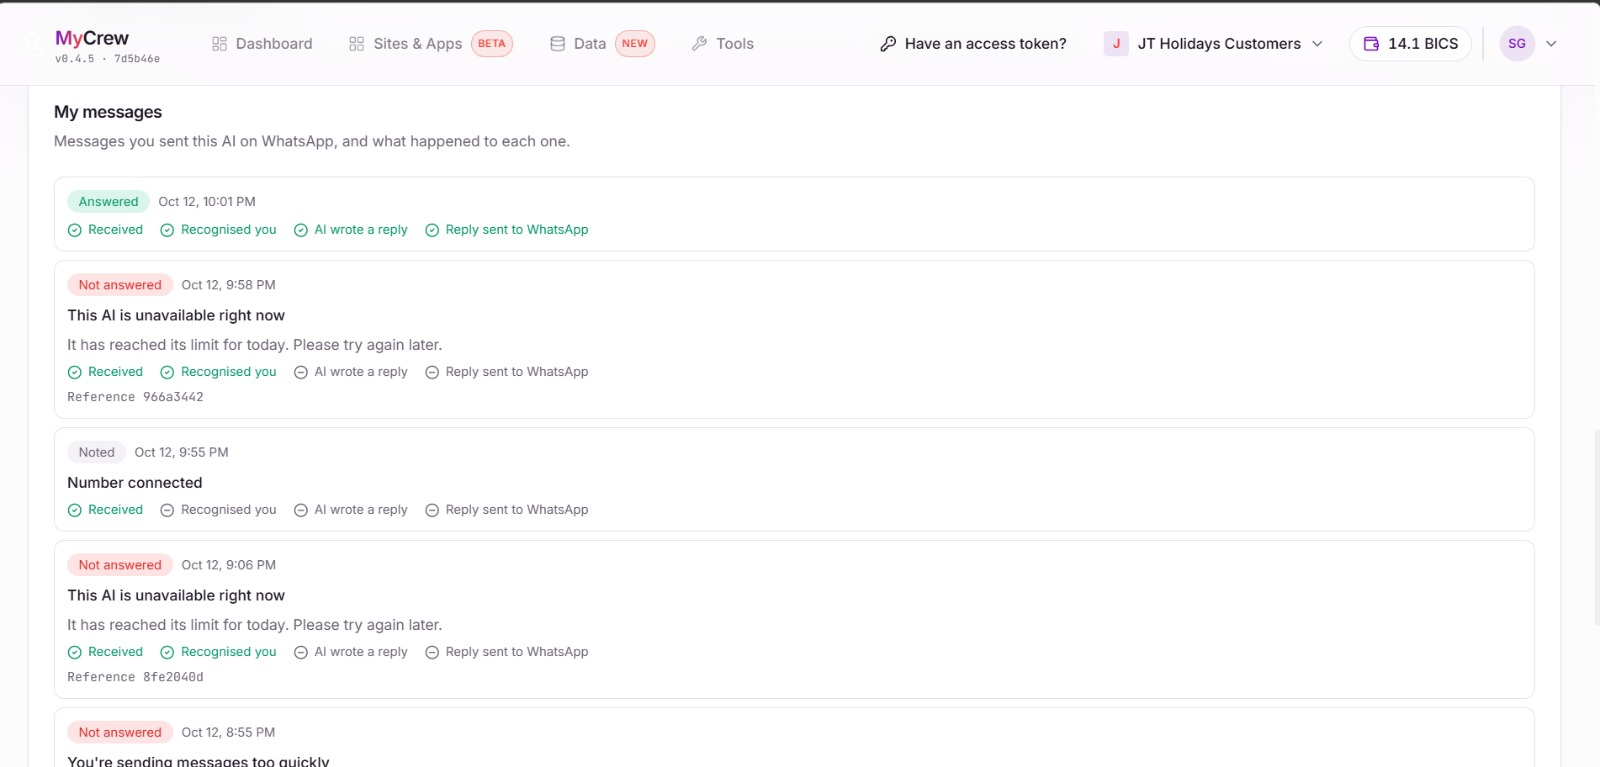Click the Answered status badge
The image size is (1600, 767).
pyautogui.click(x=108, y=202)
